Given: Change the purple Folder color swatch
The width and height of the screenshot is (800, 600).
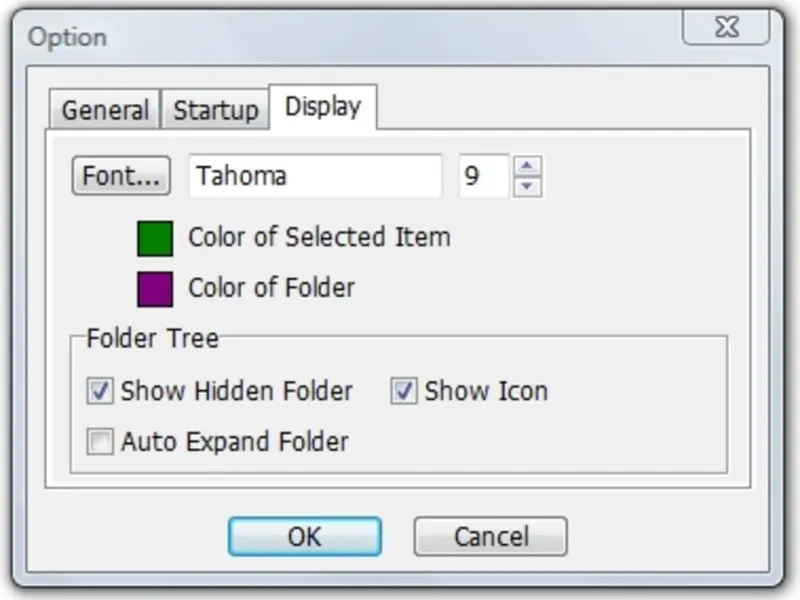Looking at the screenshot, I should [x=155, y=289].
